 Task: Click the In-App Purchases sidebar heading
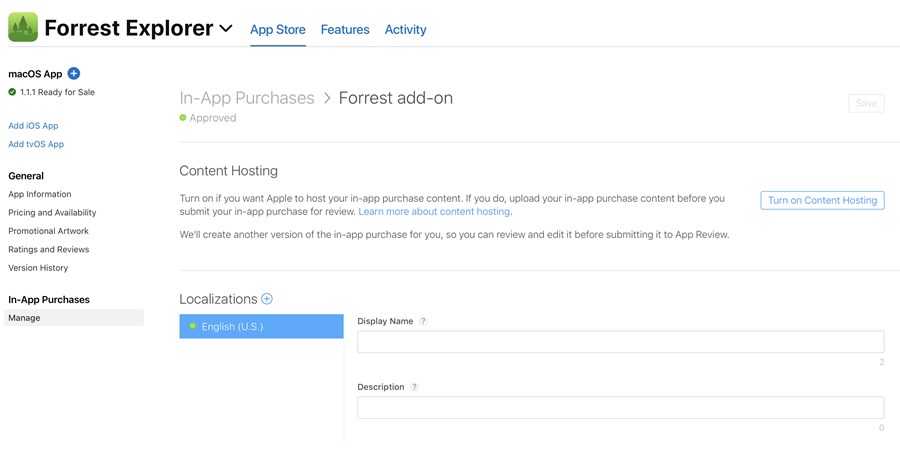[49, 299]
